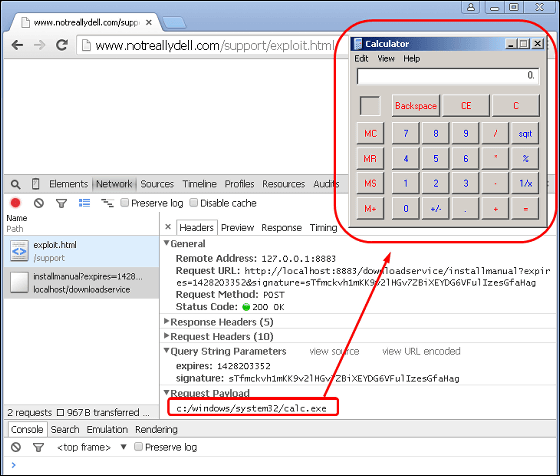Clear network log with the circle-slash icon
This screenshot has width=560, height=476.
[x=39, y=203]
